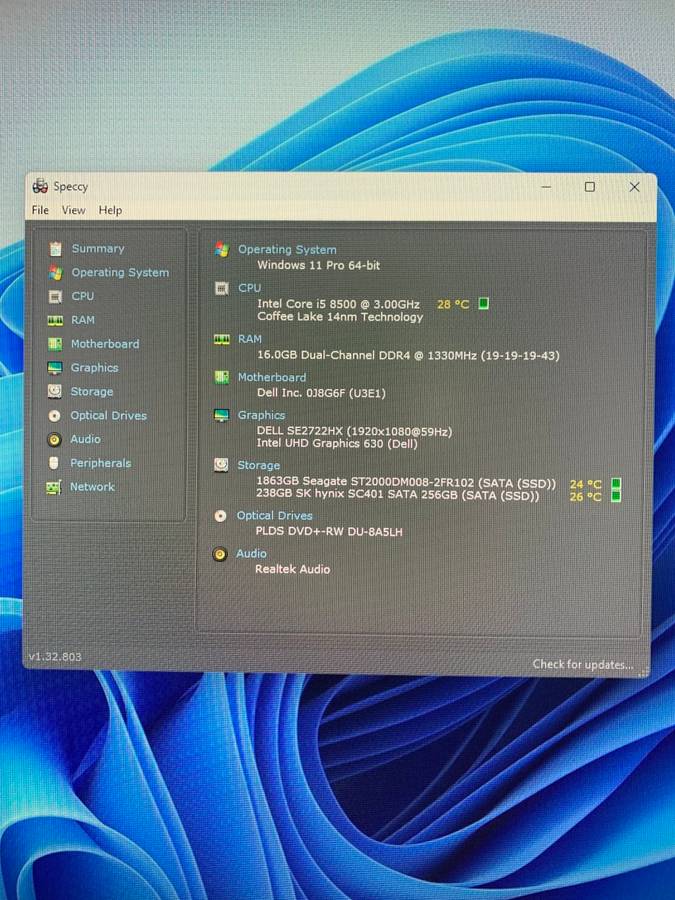This screenshot has width=675, height=900.
Task: Click Dell Inc. 0J8G6F (U3E1) text
Action: point(321,393)
